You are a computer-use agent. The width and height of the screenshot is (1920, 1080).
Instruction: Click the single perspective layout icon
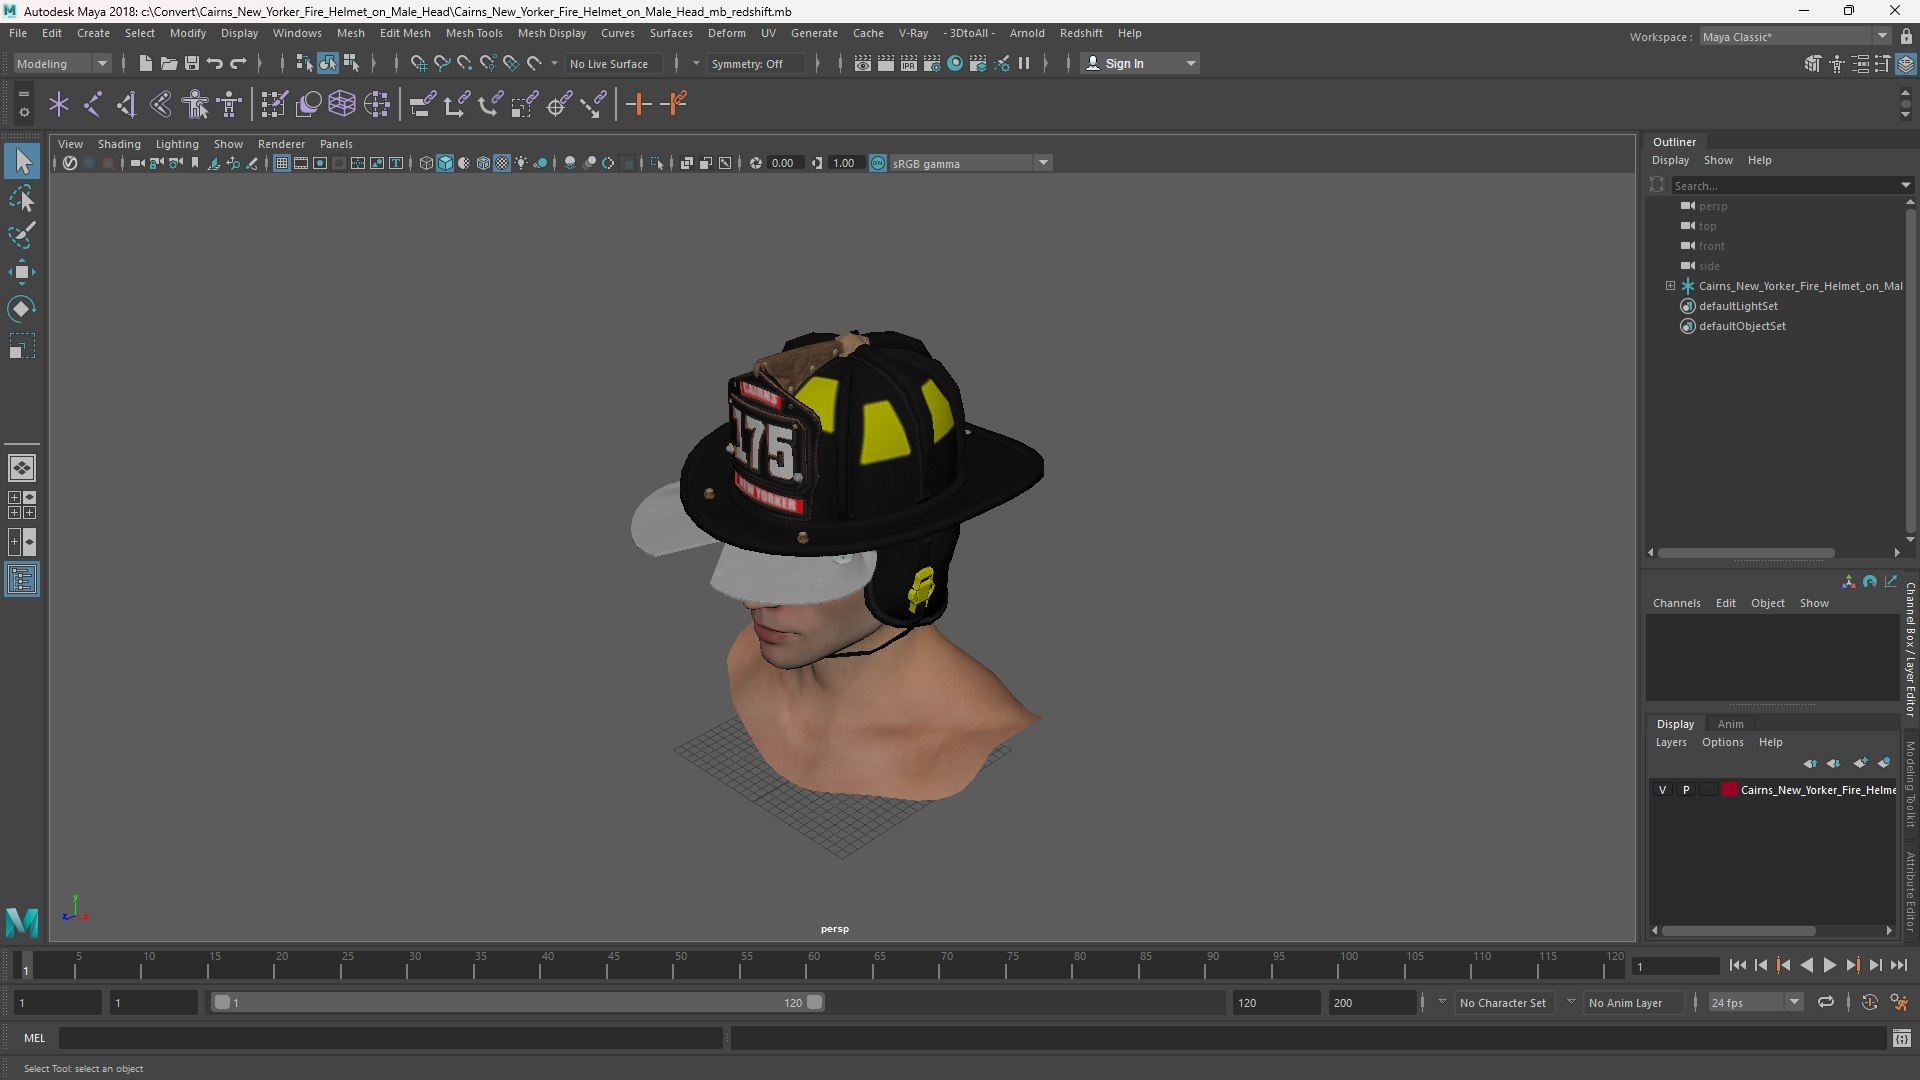pyautogui.click(x=22, y=468)
